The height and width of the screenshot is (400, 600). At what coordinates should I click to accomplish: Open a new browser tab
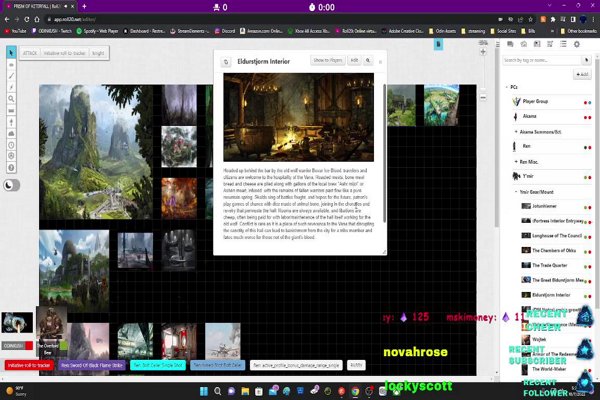[84, 7]
